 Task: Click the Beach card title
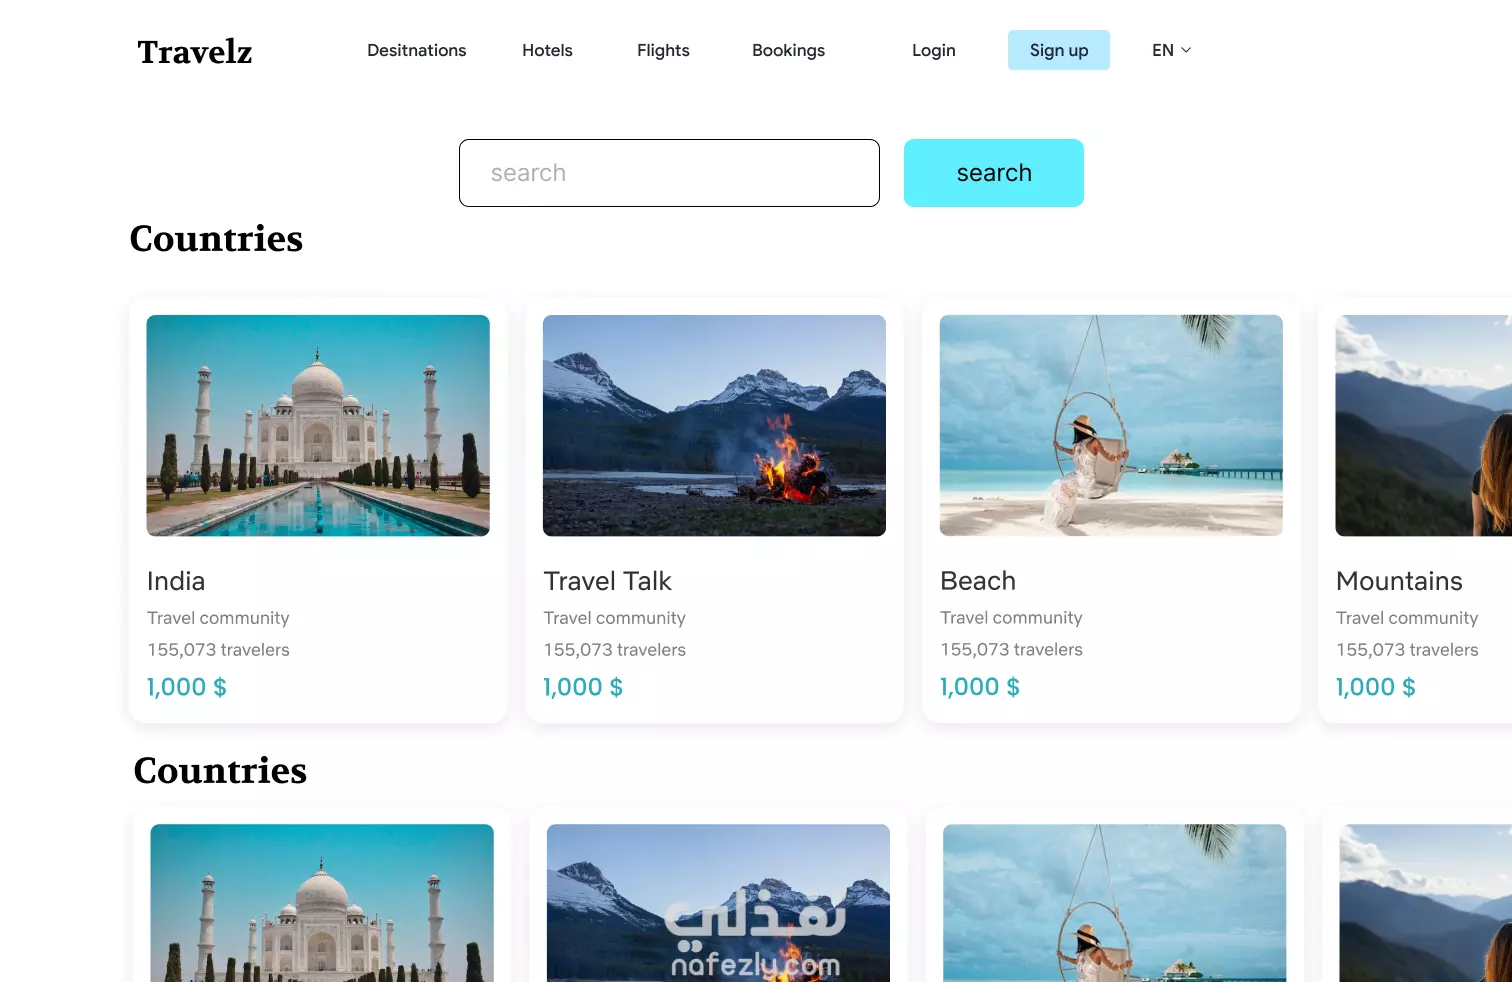point(978,581)
